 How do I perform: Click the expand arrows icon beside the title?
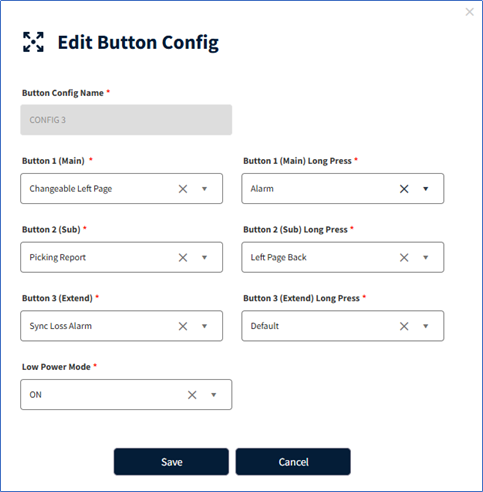33,42
